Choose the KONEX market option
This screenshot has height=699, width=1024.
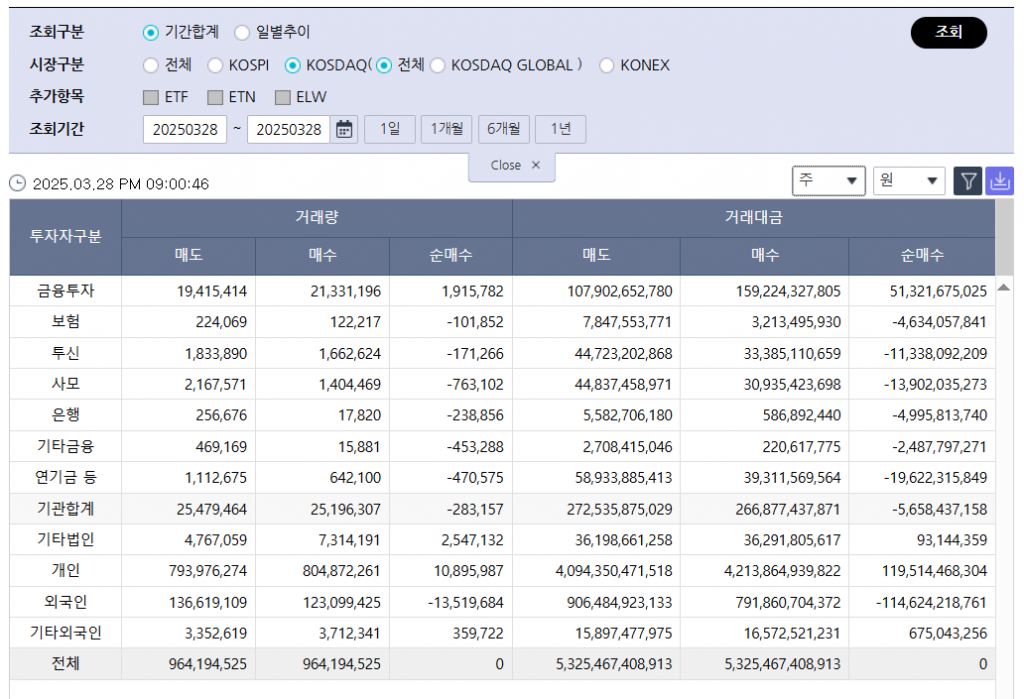pyautogui.click(x=607, y=65)
